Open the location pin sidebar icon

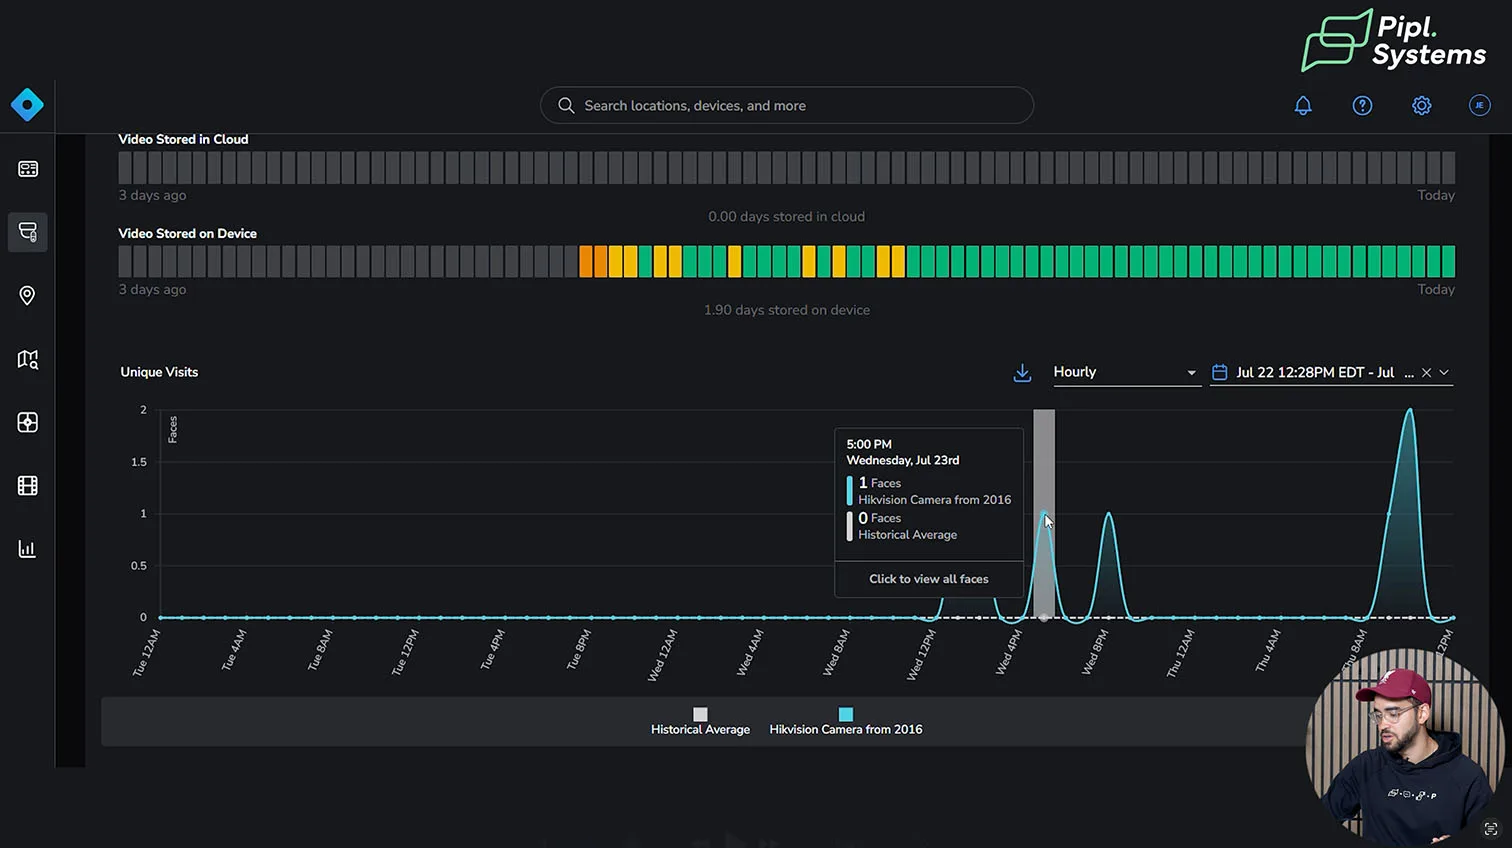tap(28, 296)
